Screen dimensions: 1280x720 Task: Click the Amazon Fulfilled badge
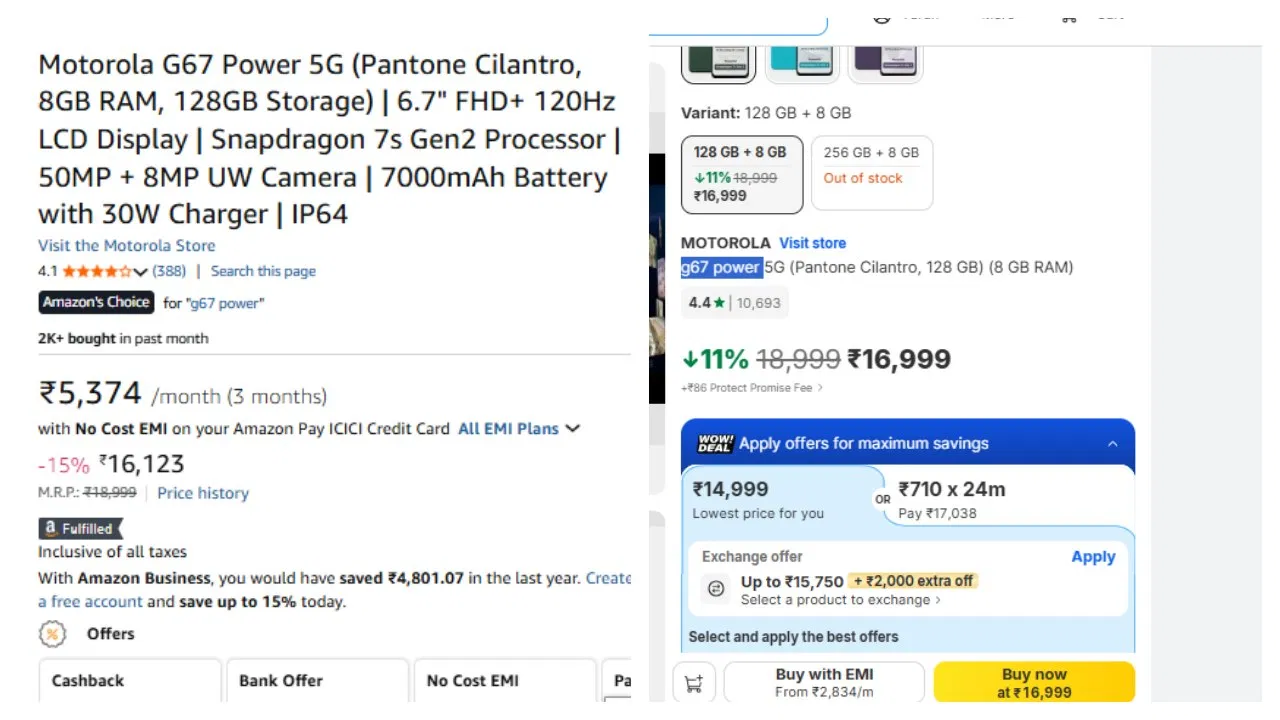[80, 528]
